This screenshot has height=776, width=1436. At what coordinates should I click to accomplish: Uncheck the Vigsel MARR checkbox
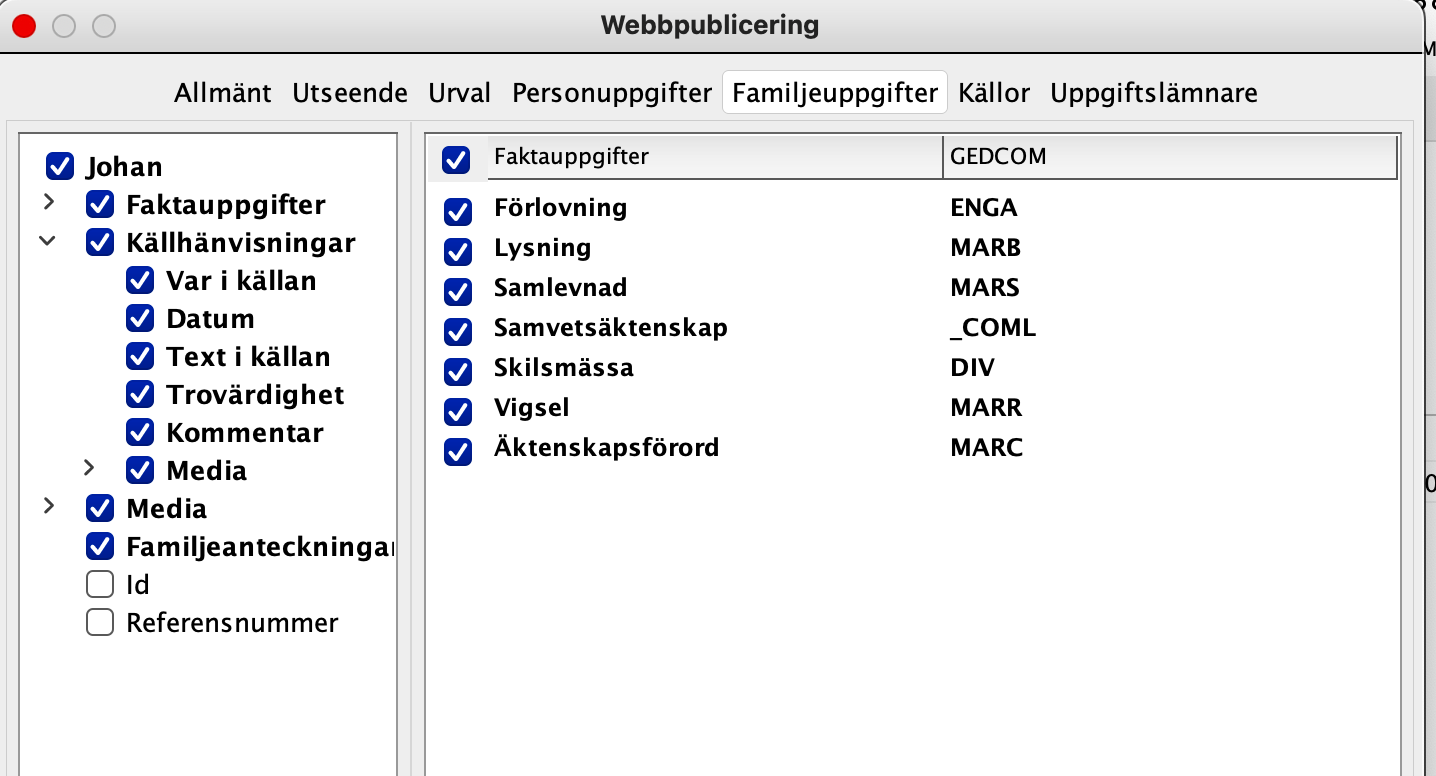coord(458,411)
